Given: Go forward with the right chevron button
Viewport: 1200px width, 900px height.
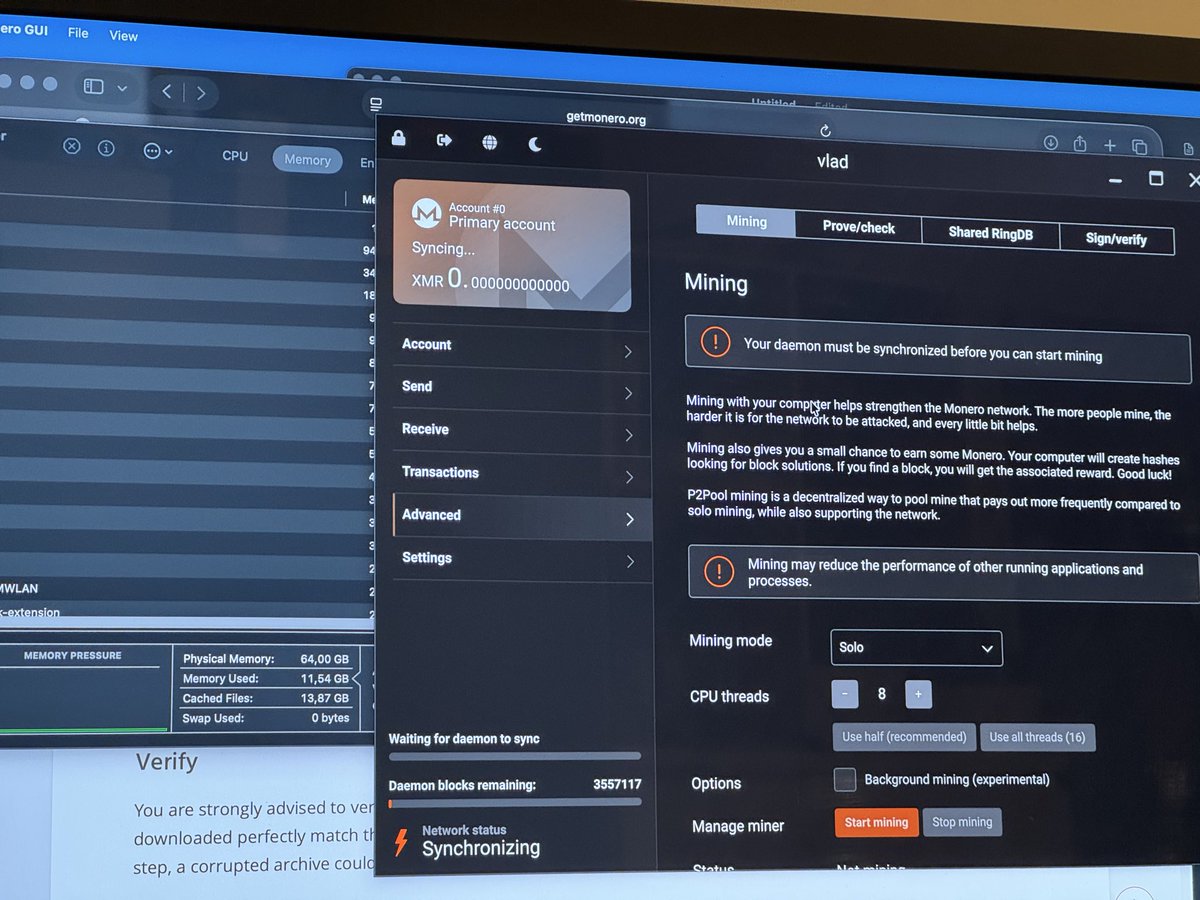Looking at the screenshot, I should pyautogui.click(x=201, y=93).
